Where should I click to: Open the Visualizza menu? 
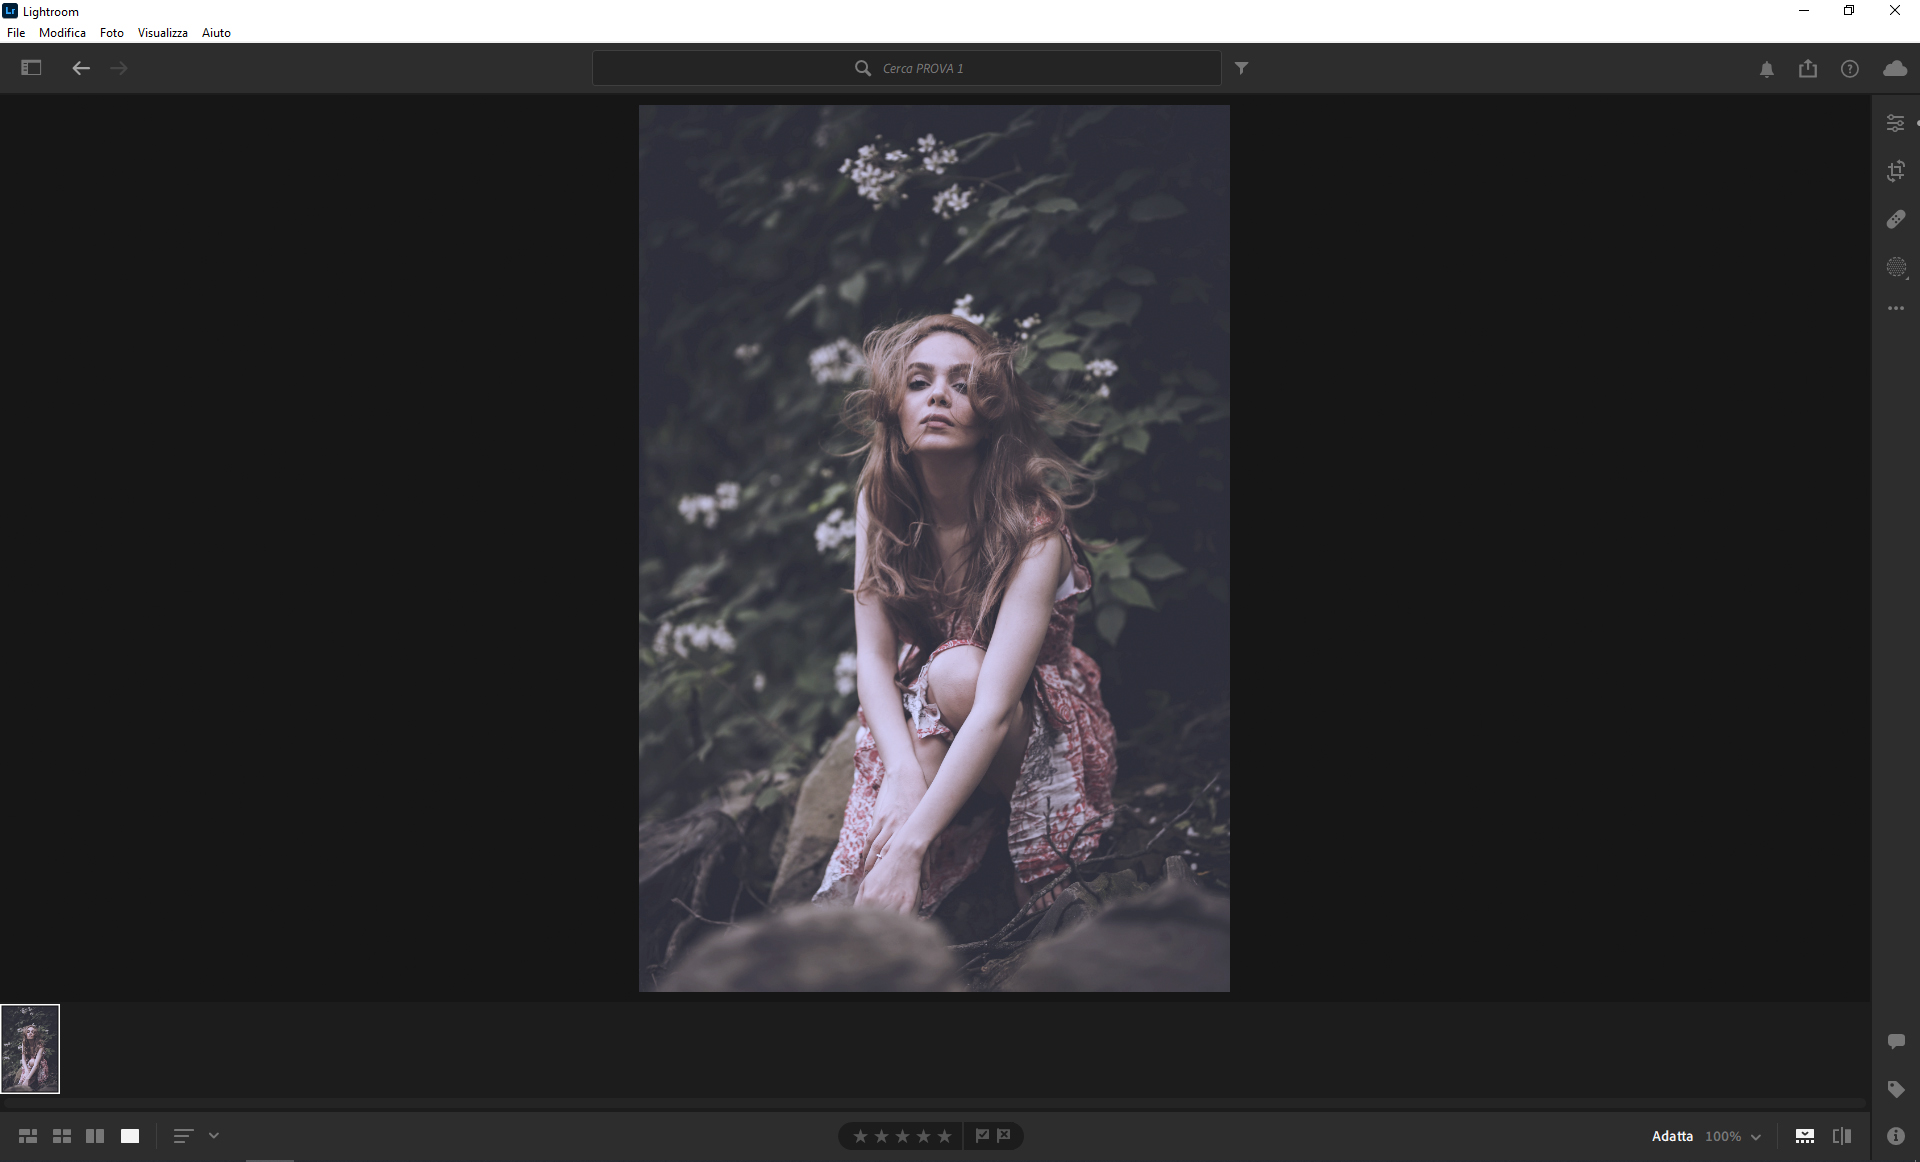point(162,33)
